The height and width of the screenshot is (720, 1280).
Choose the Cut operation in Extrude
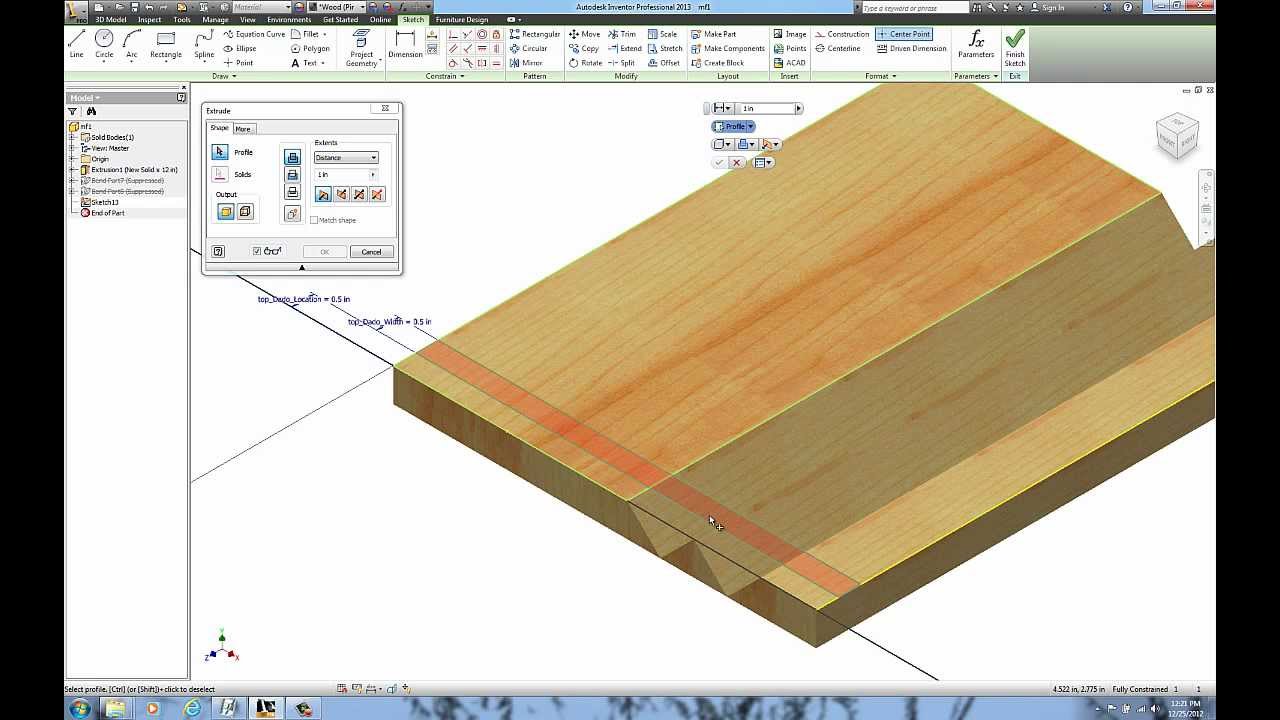[292, 175]
